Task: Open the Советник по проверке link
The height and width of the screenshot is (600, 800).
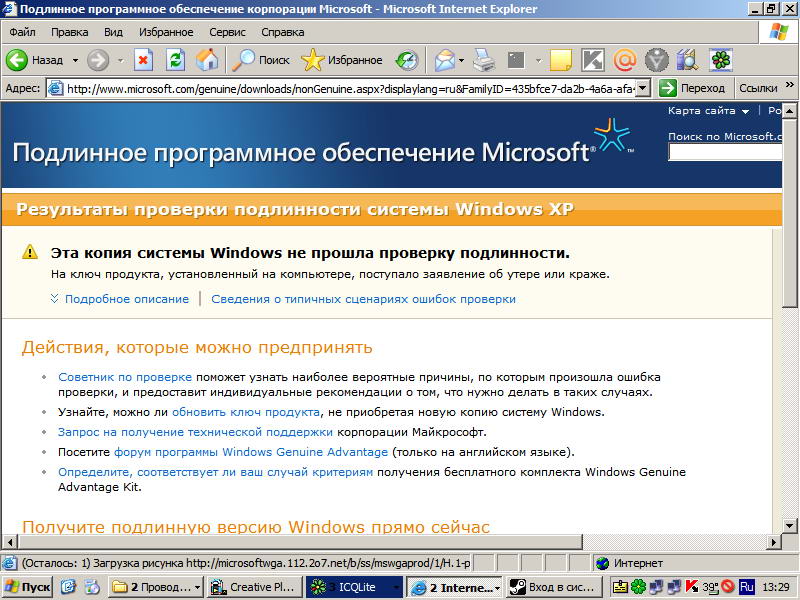Action: click(125, 377)
